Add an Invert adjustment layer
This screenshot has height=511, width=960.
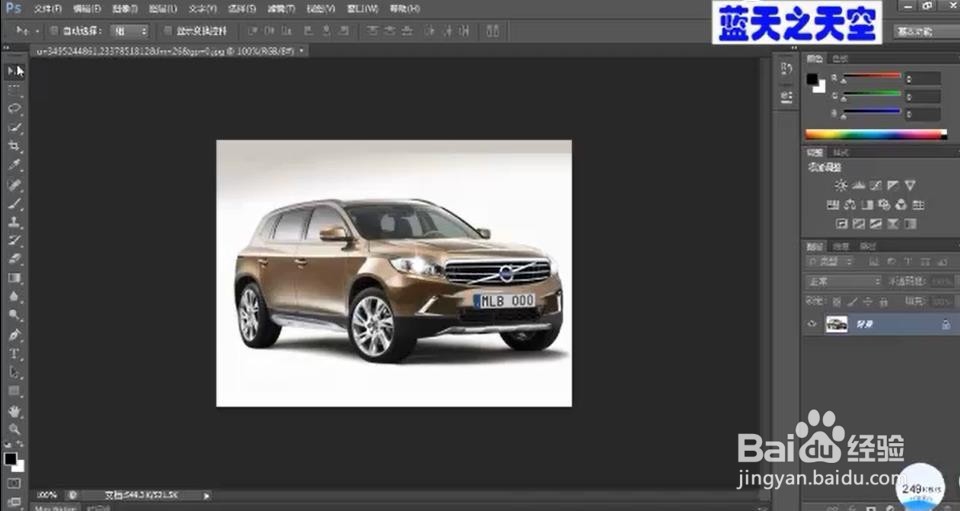pyautogui.click(x=842, y=225)
